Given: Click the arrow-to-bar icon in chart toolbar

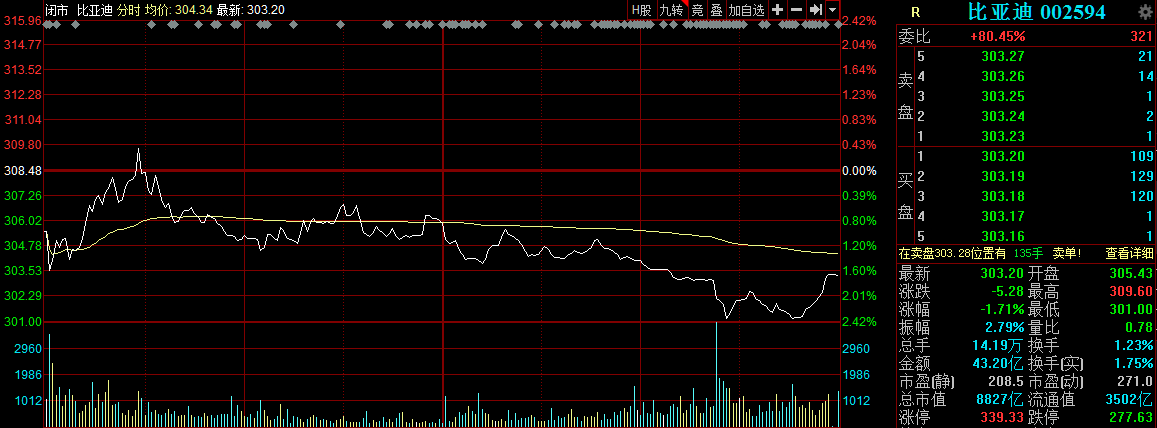Looking at the screenshot, I should tap(815, 10).
